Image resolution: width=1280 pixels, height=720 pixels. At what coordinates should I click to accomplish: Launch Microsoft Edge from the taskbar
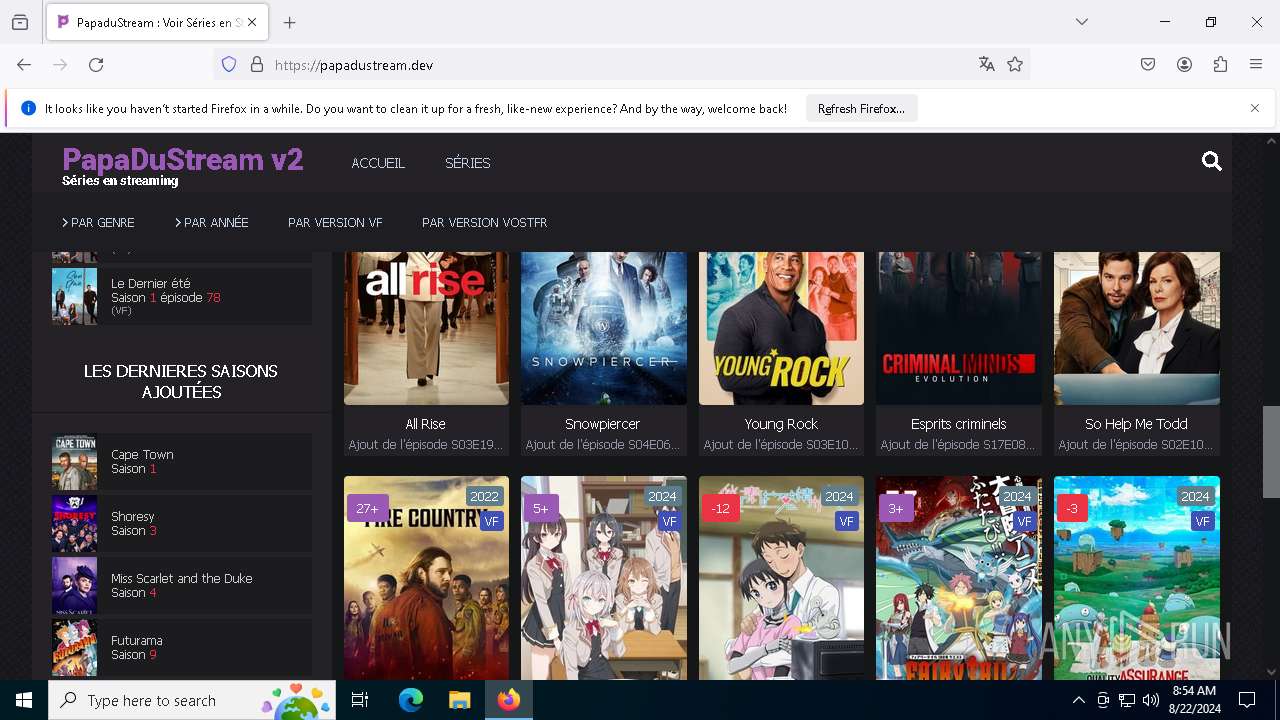click(411, 700)
